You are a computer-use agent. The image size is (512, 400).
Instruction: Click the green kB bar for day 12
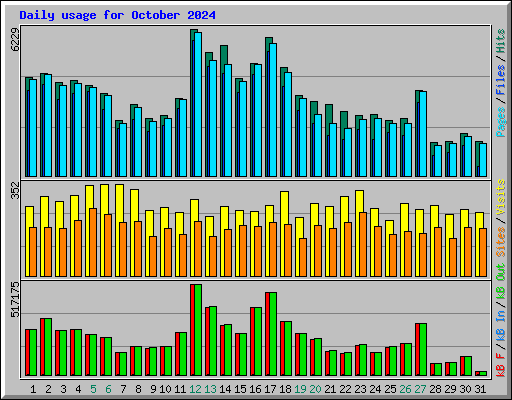tap(198, 330)
